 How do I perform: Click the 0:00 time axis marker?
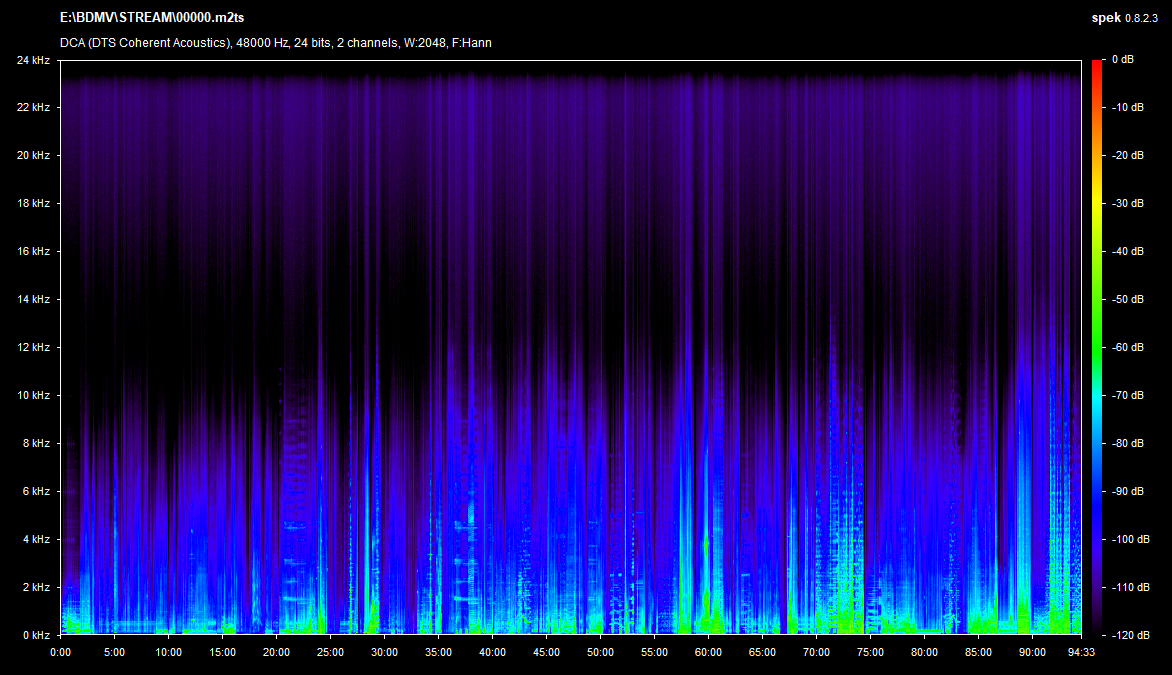pos(60,652)
